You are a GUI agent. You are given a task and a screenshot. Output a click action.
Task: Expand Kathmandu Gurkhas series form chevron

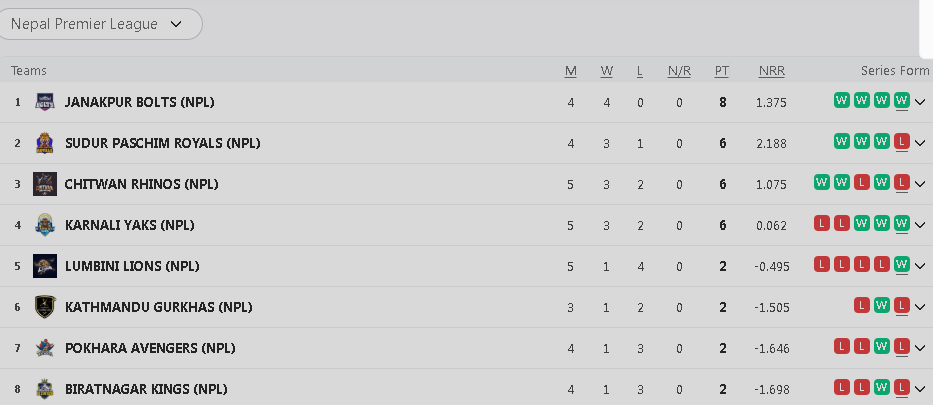[920, 307]
